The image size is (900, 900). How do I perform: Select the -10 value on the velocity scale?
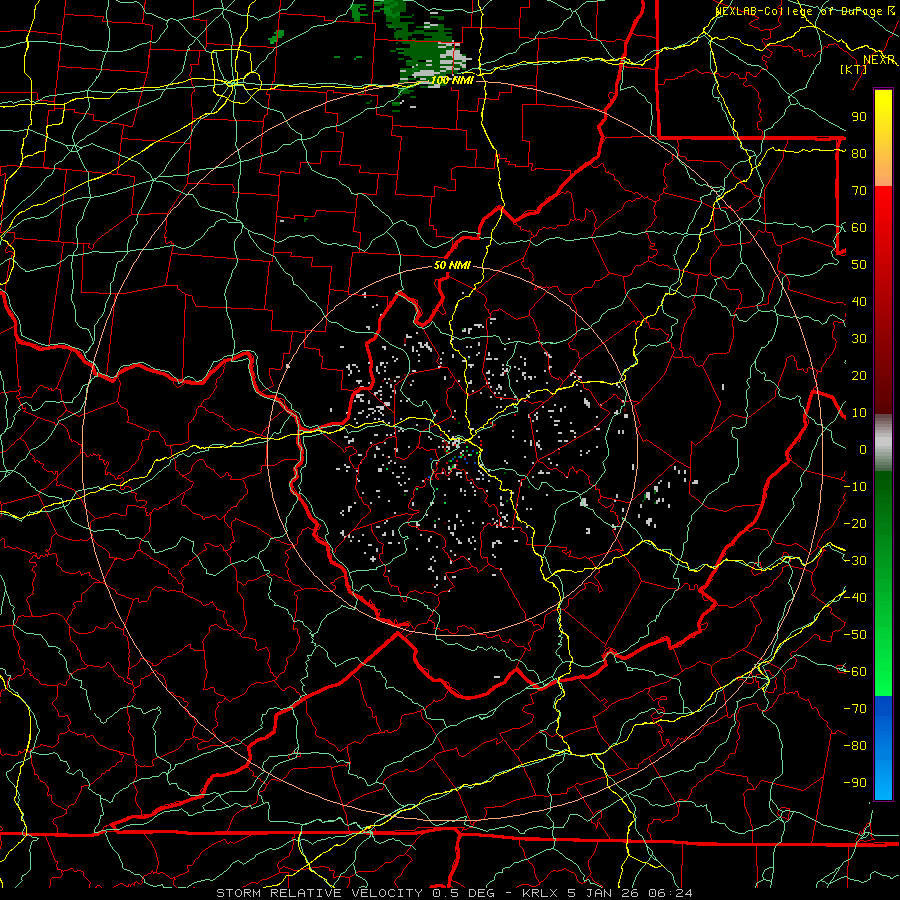855,487
